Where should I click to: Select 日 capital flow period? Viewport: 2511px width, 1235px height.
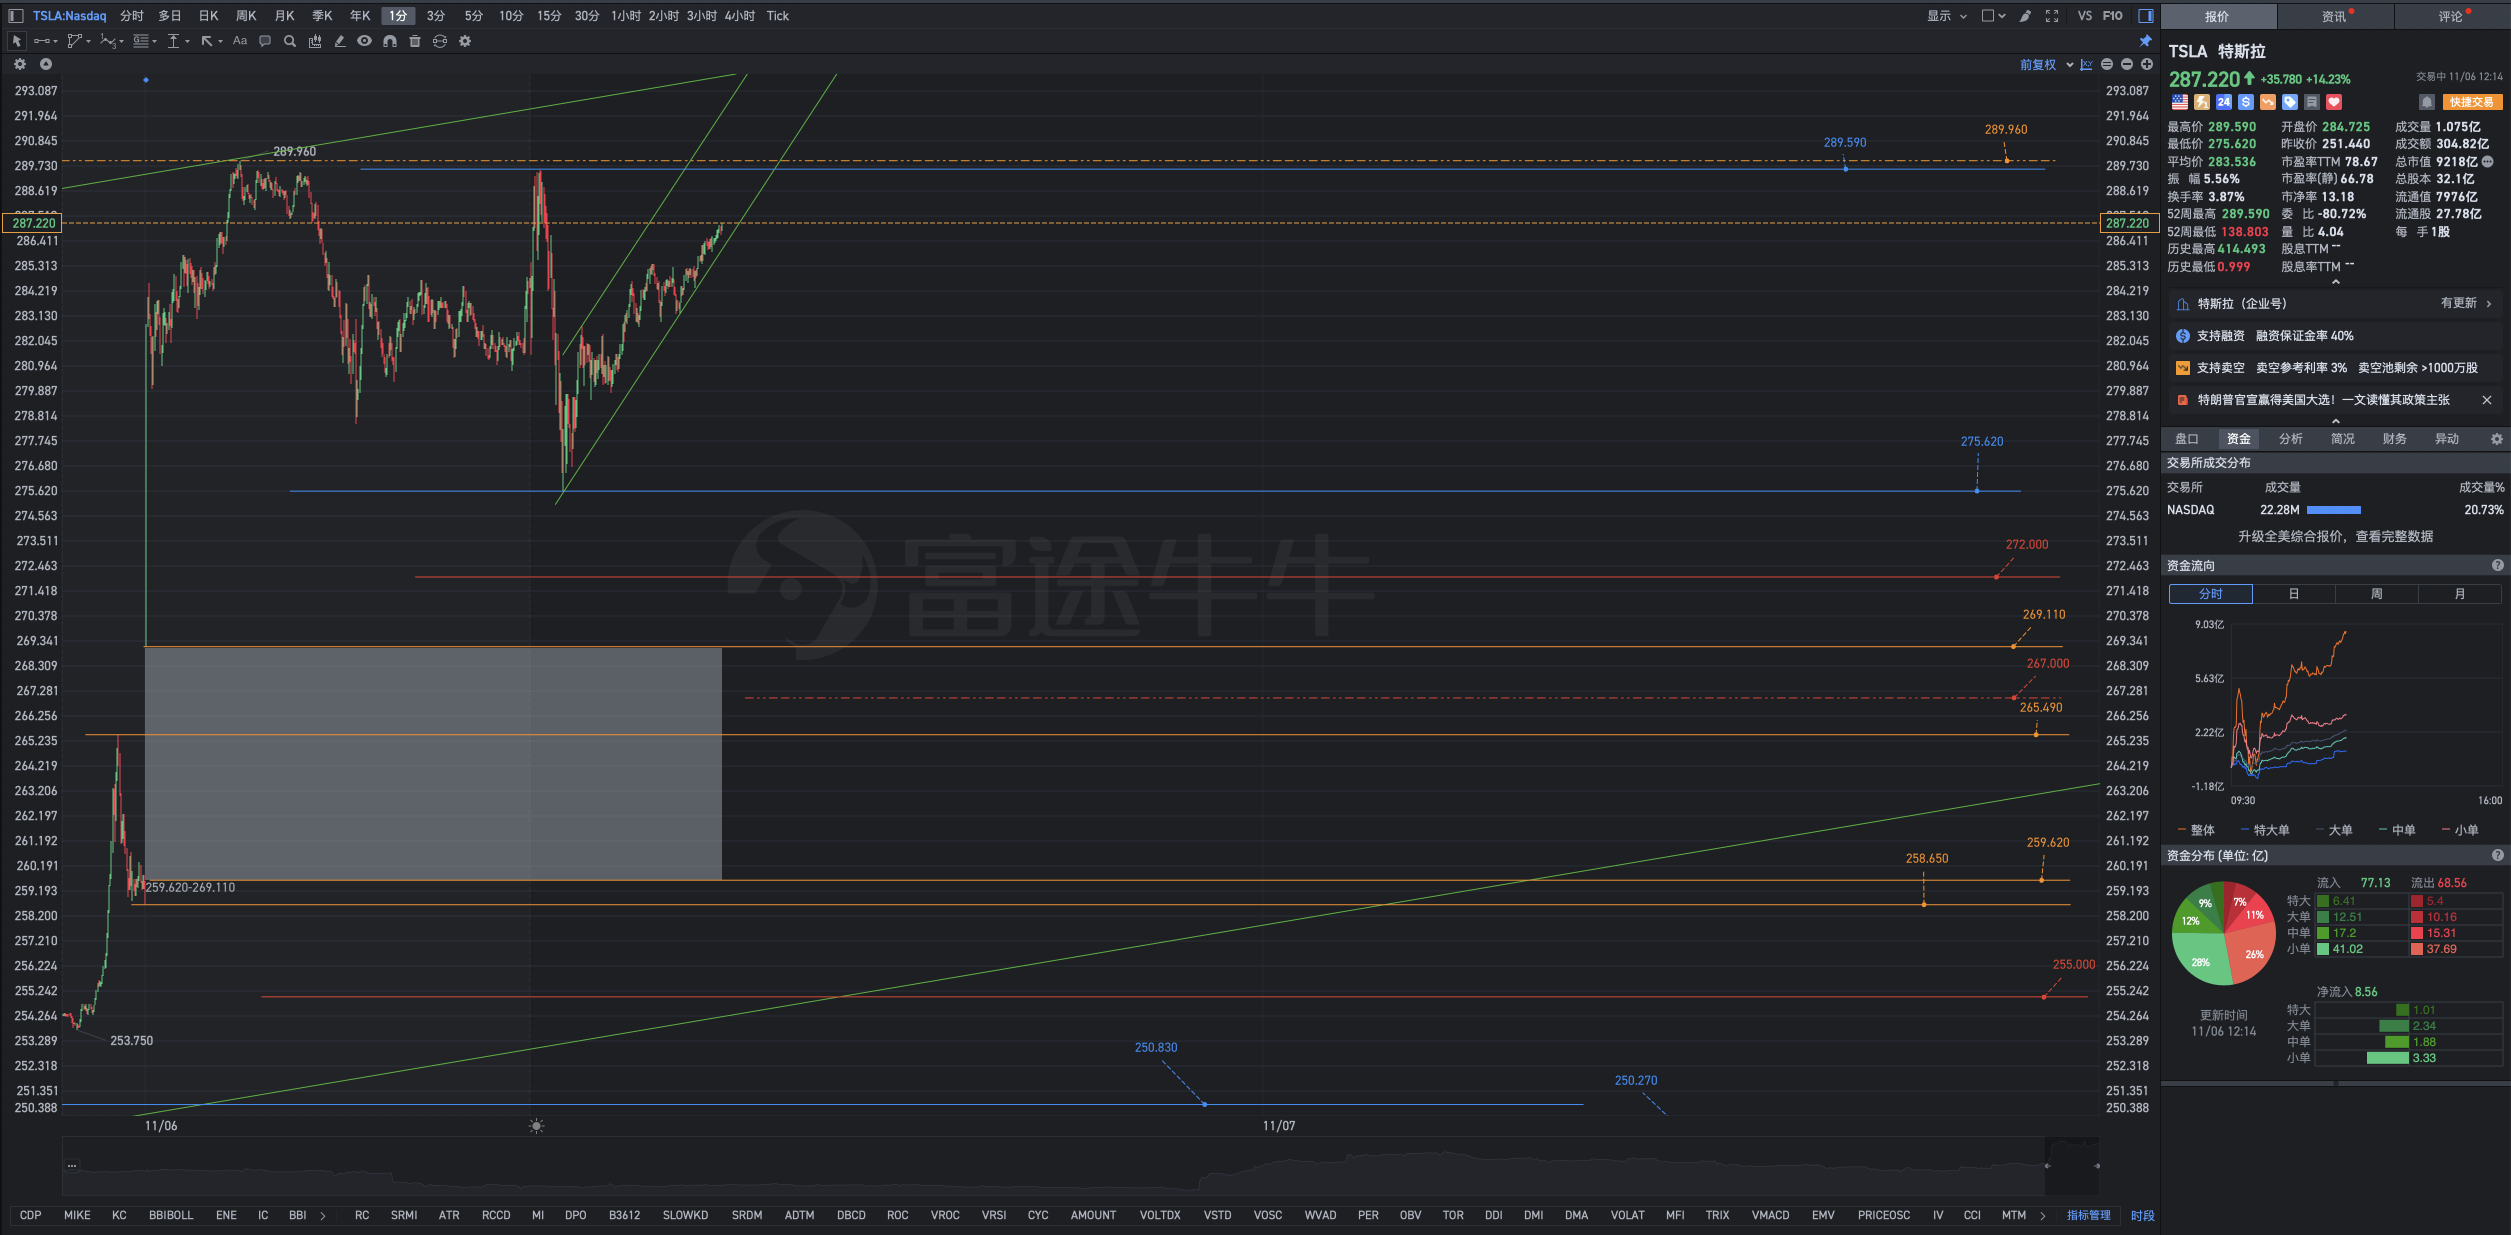2294,594
